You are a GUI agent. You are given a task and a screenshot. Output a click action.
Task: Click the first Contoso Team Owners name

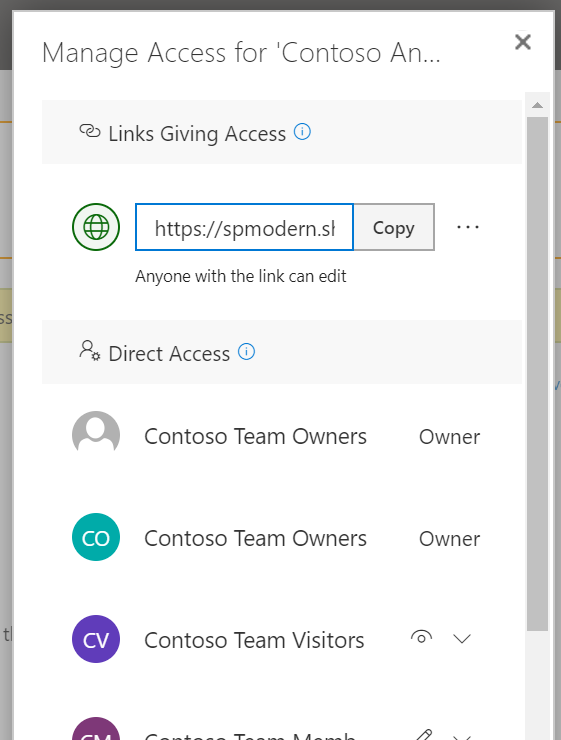pyautogui.click(x=255, y=437)
